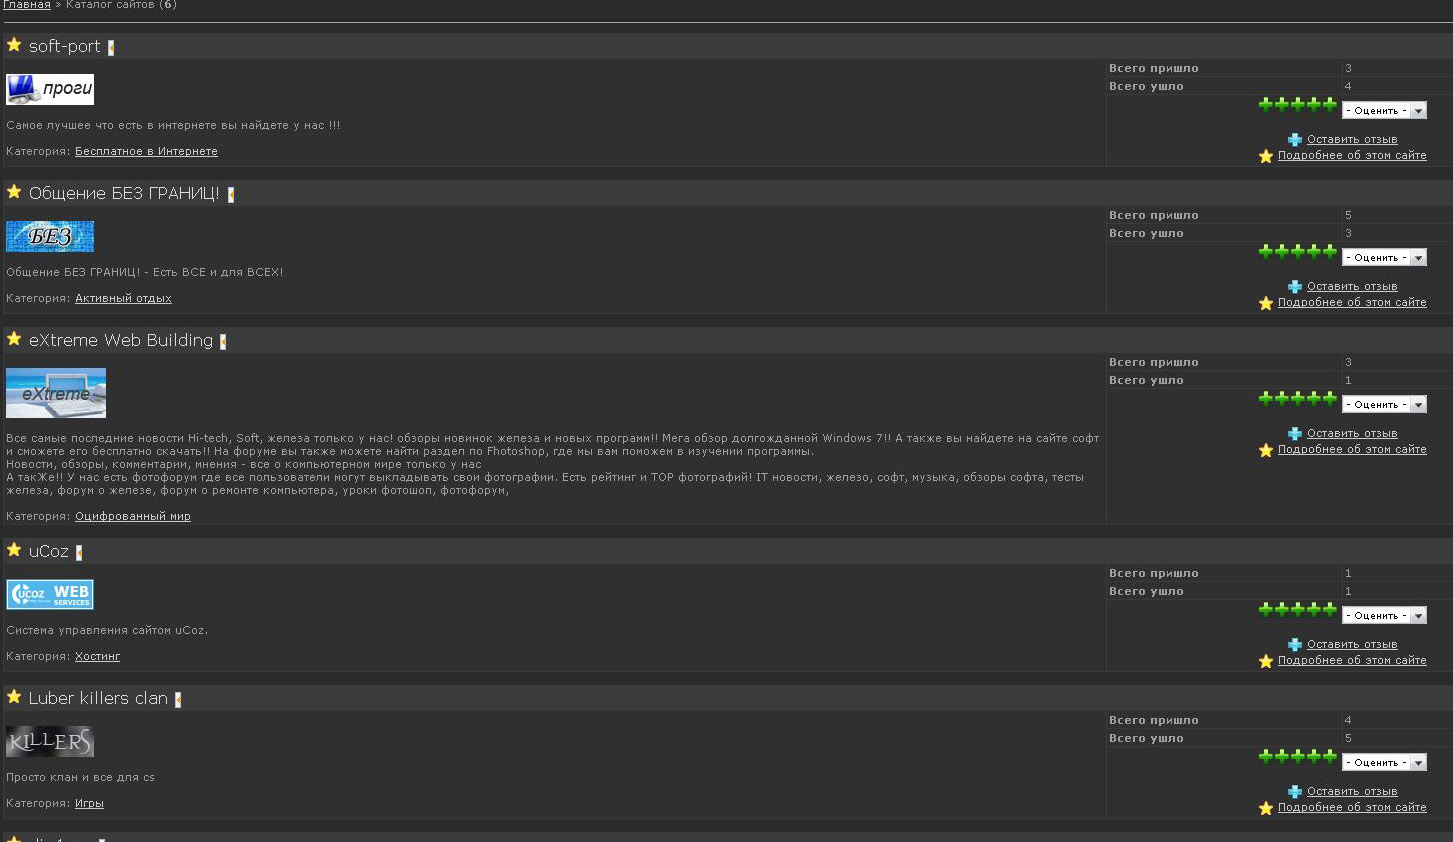Click the blue plus icon in uCoz entry
The width and height of the screenshot is (1453, 842).
(1295, 645)
